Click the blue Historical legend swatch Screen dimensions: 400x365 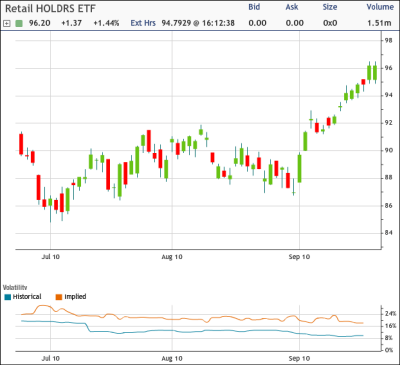[8, 297]
